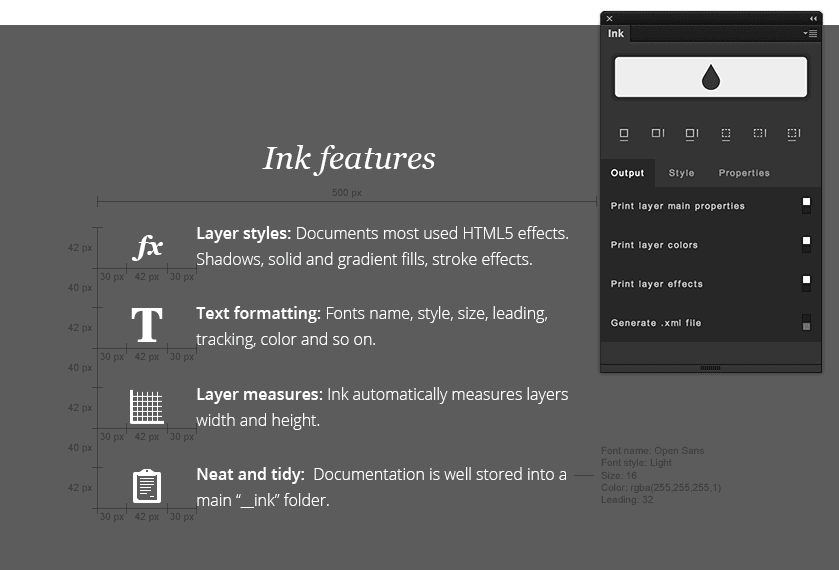Click the "width and height." text line
Viewport: 839px width, 570px height.
pyautogui.click(x=258, y=420)
